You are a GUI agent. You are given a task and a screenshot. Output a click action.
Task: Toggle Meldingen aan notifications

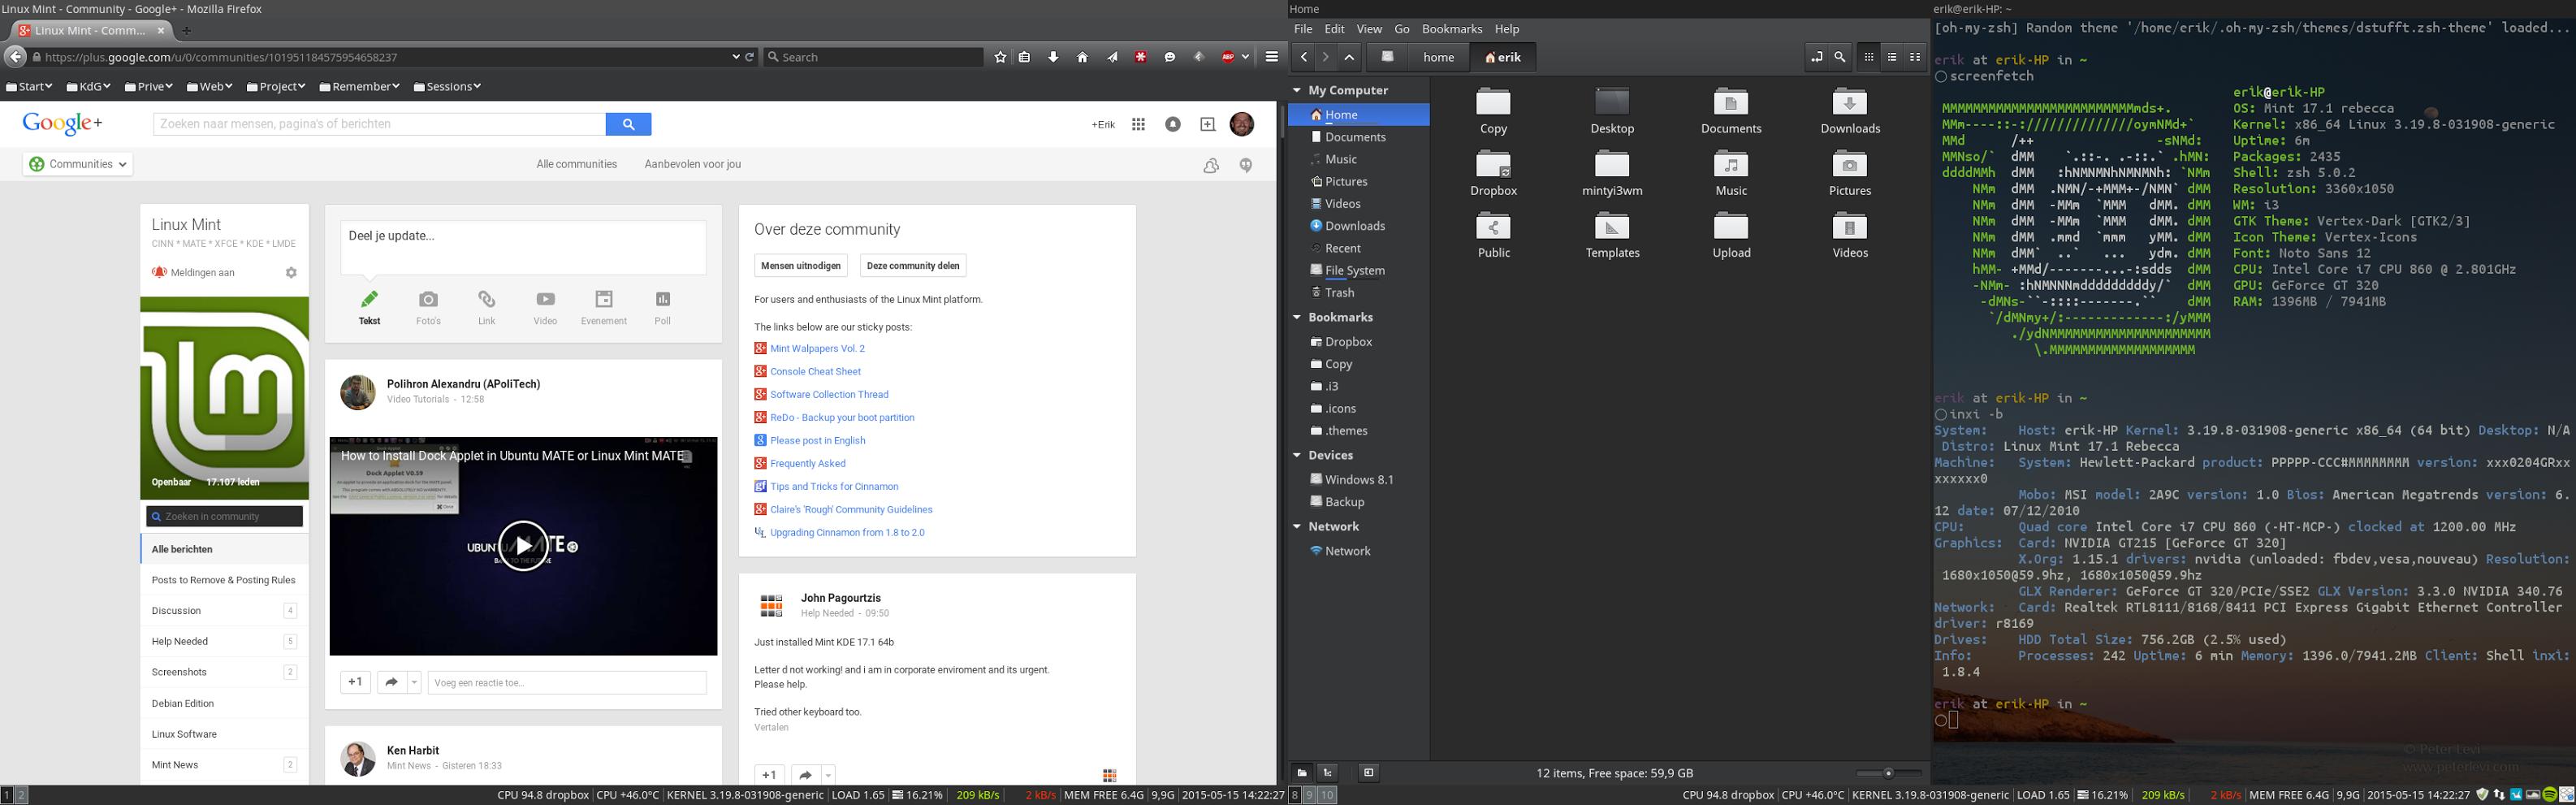[193, 272]
